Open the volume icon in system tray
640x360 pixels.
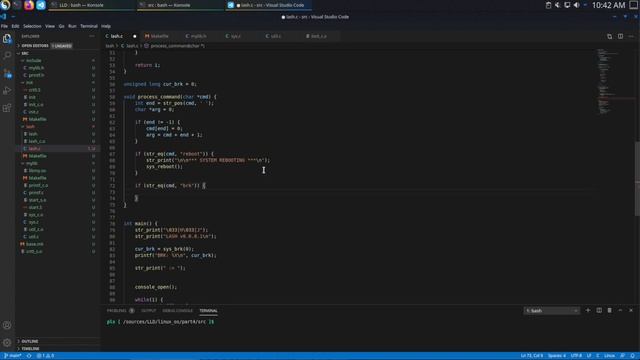pos(576,5)
